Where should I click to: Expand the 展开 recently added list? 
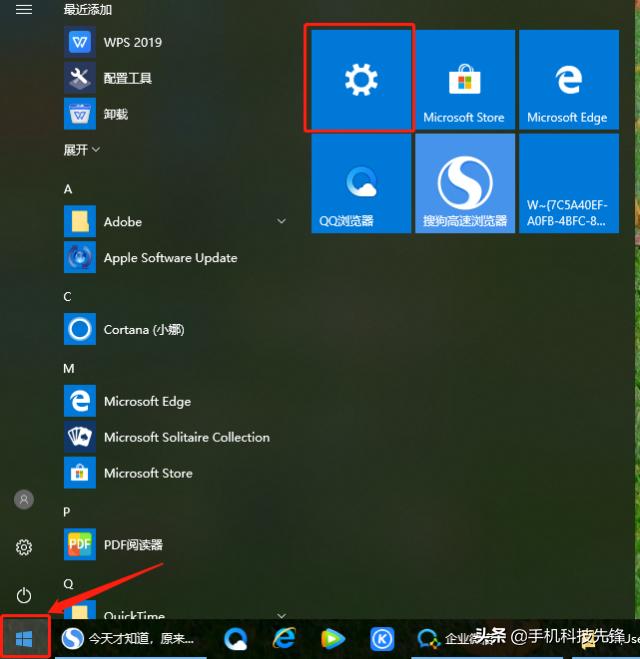tap(82, 150)
